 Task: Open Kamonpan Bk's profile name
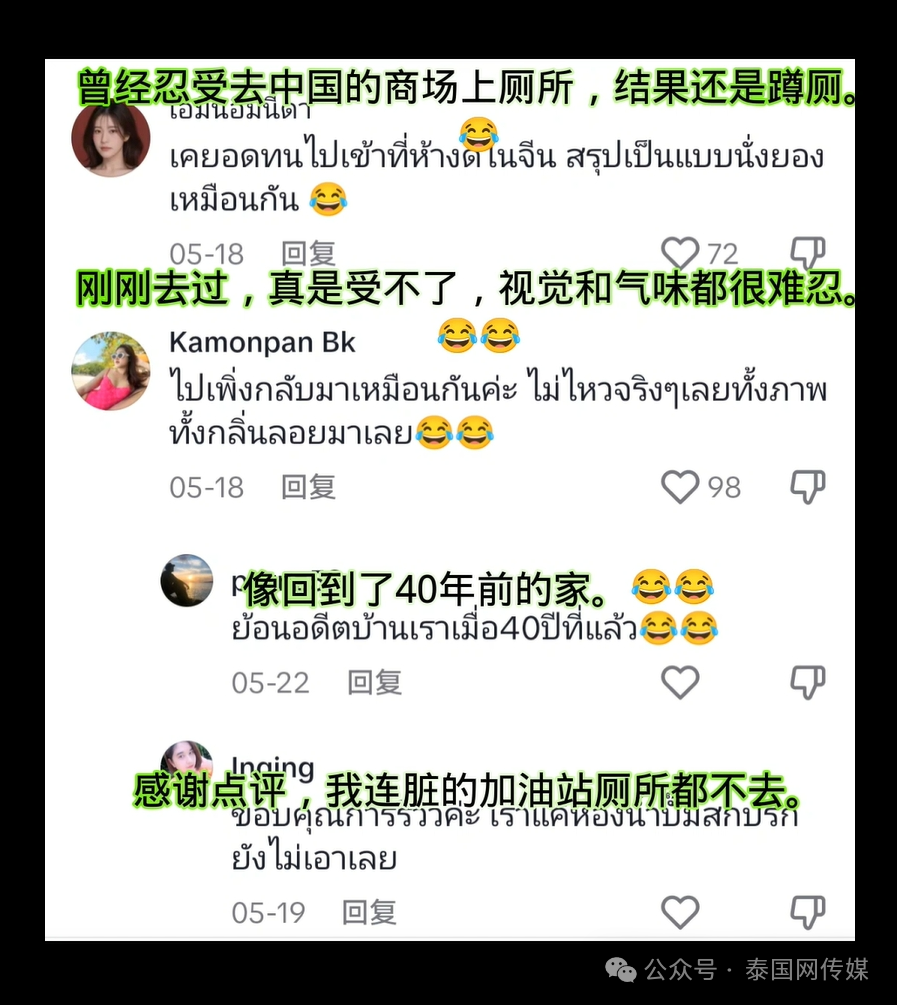click(x=262, y=342)
